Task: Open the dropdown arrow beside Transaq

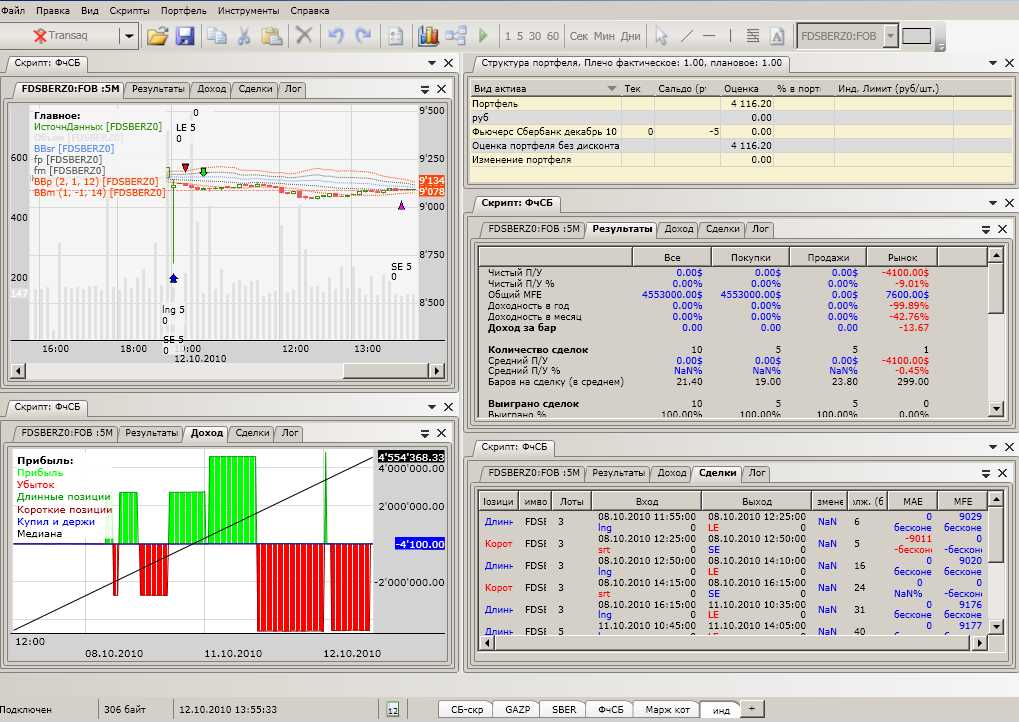Action: [x=128, y=36]
